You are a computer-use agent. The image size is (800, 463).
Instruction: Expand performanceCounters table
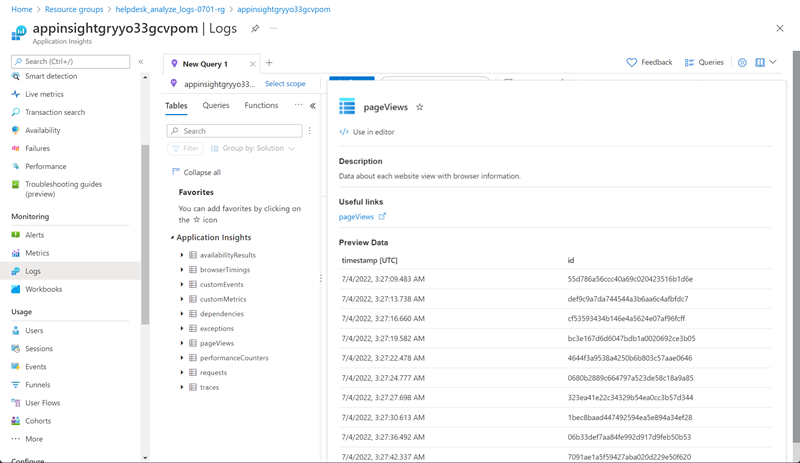(182, 358)
